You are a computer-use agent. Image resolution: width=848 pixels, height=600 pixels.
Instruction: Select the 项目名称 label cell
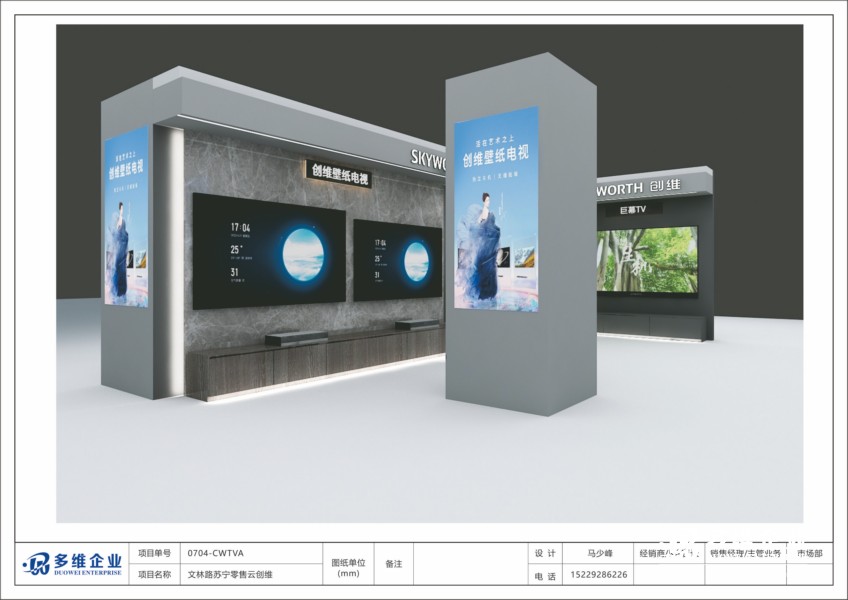pos(154,574)
